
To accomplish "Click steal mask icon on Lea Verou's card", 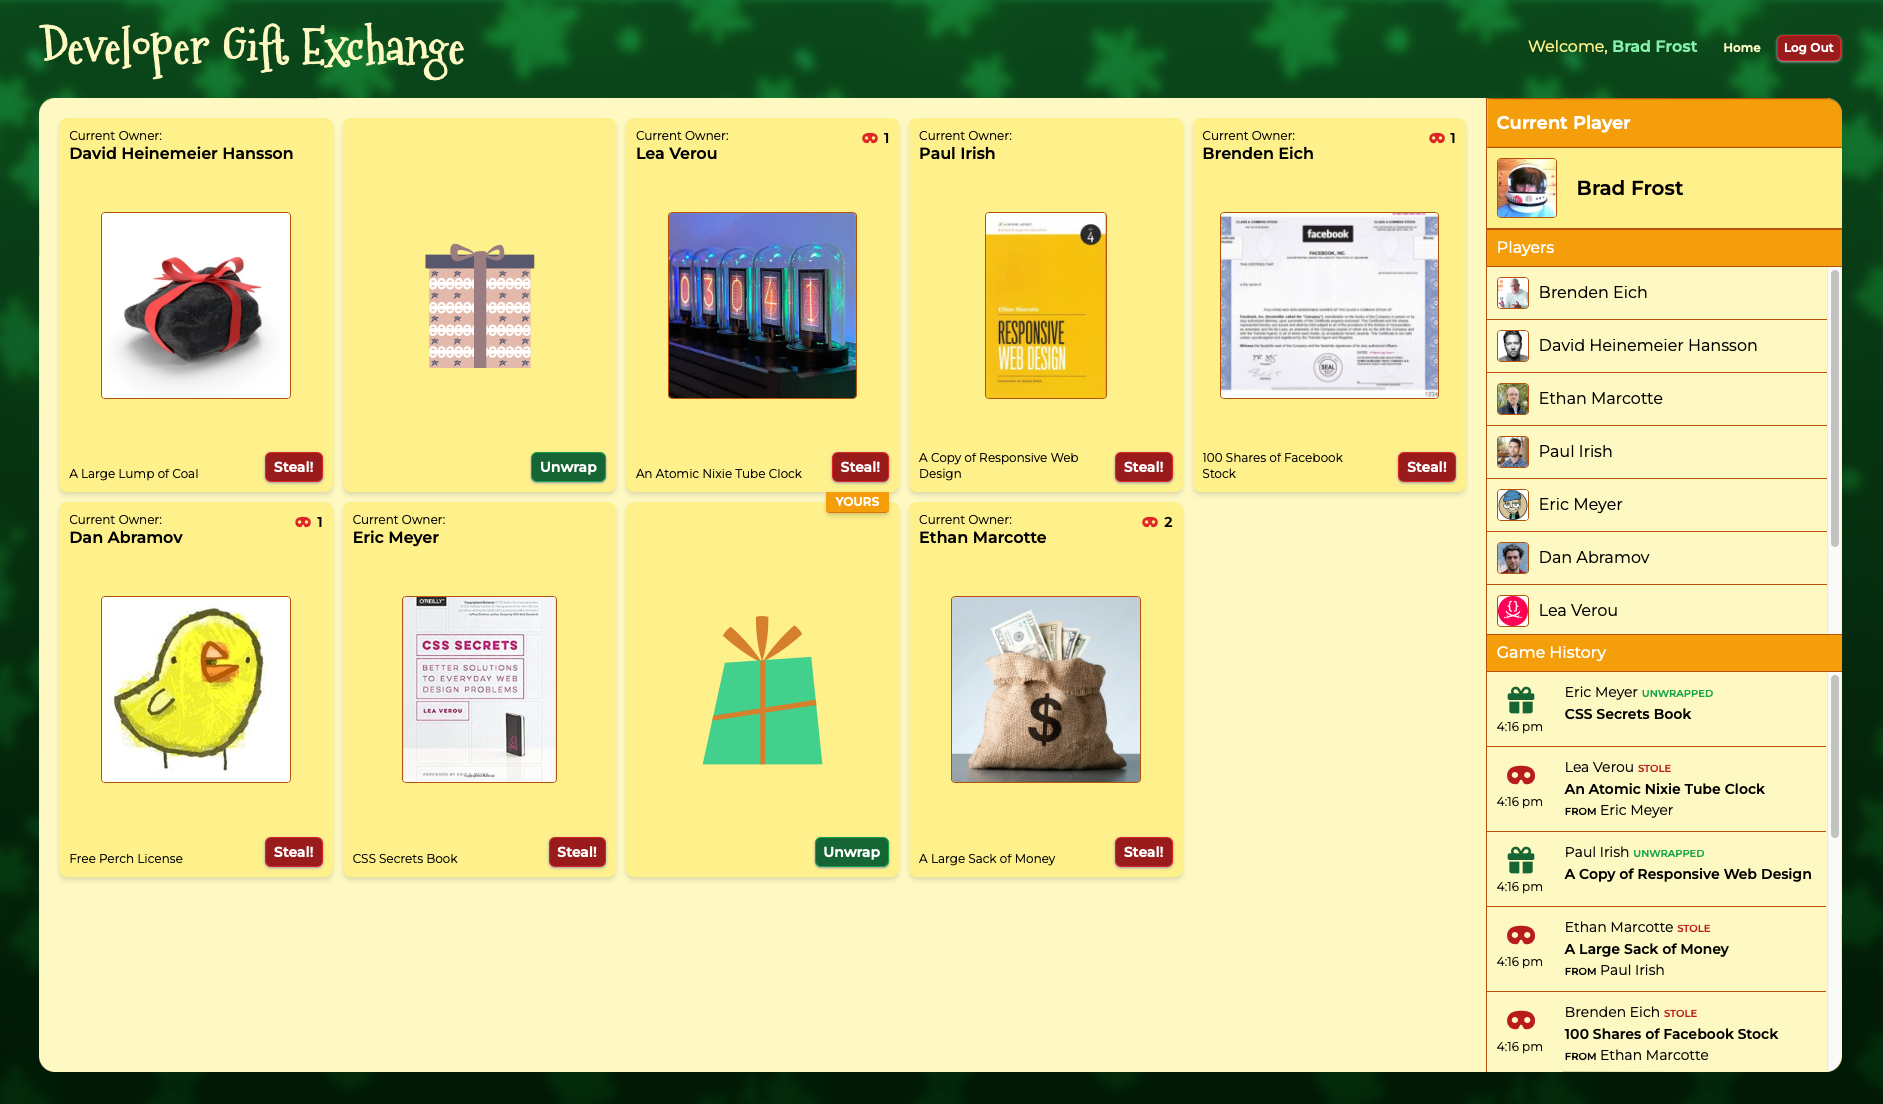I will [870, 139].
